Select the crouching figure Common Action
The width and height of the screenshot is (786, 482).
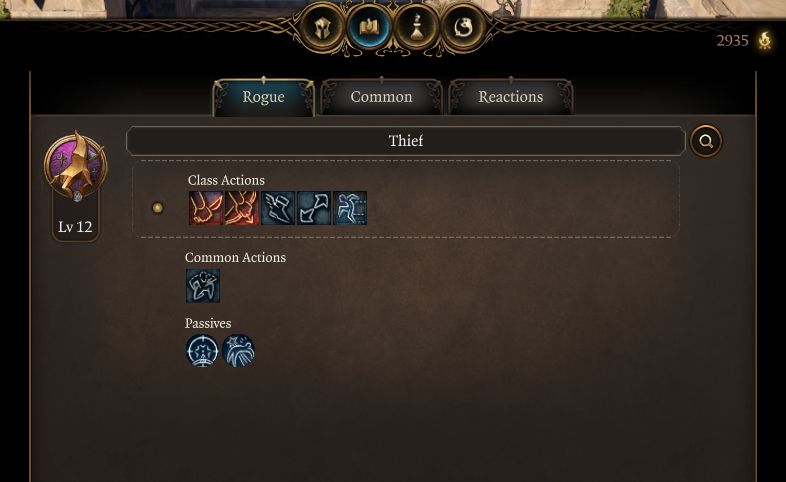203,286
